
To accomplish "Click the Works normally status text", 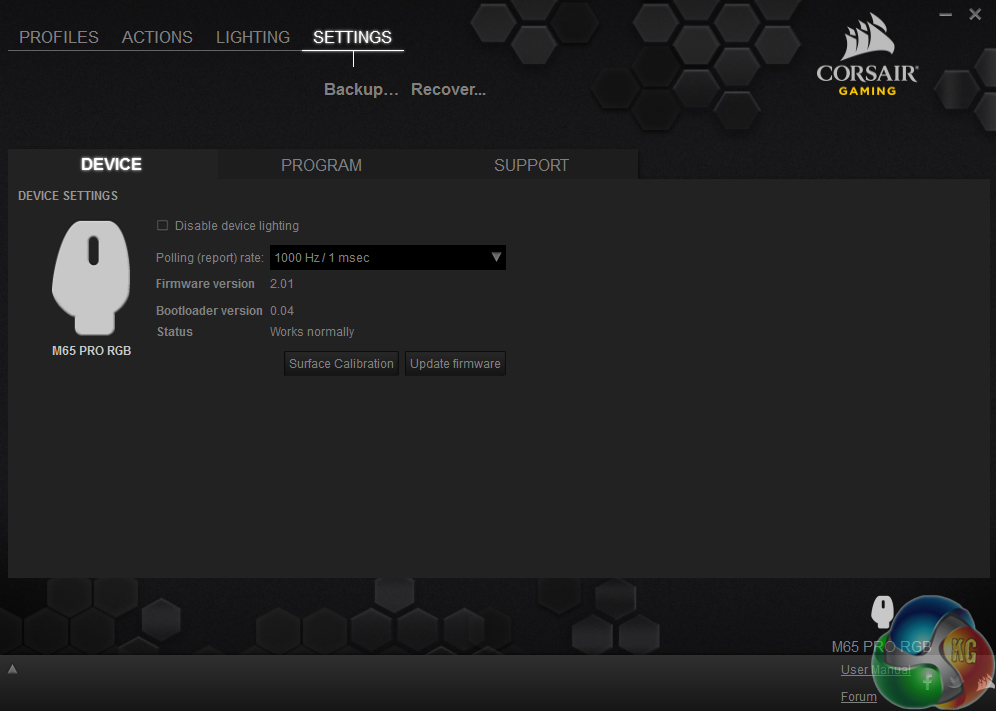I will click(312, 332).
